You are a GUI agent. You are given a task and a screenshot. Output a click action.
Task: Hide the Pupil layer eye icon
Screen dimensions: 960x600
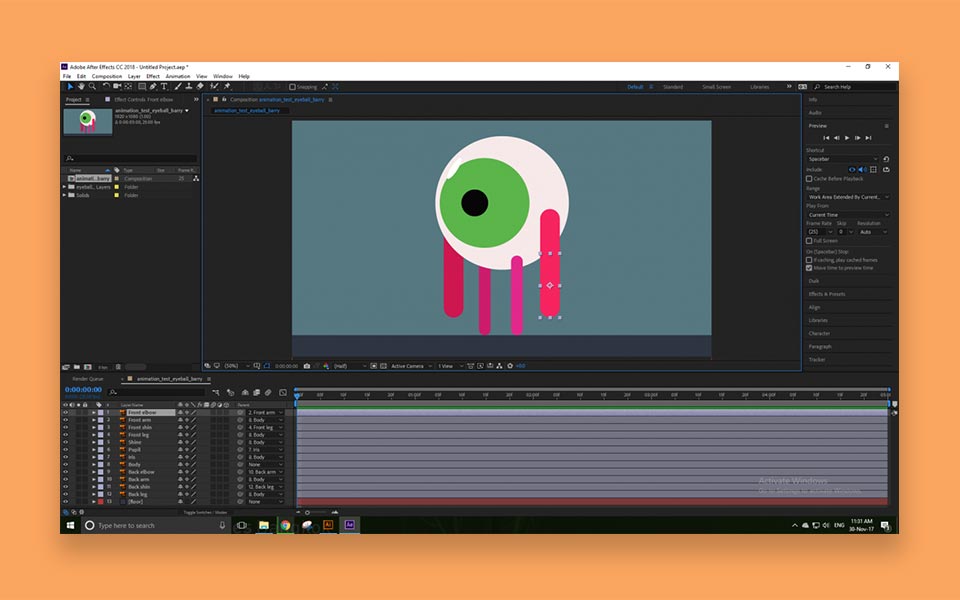66,450
